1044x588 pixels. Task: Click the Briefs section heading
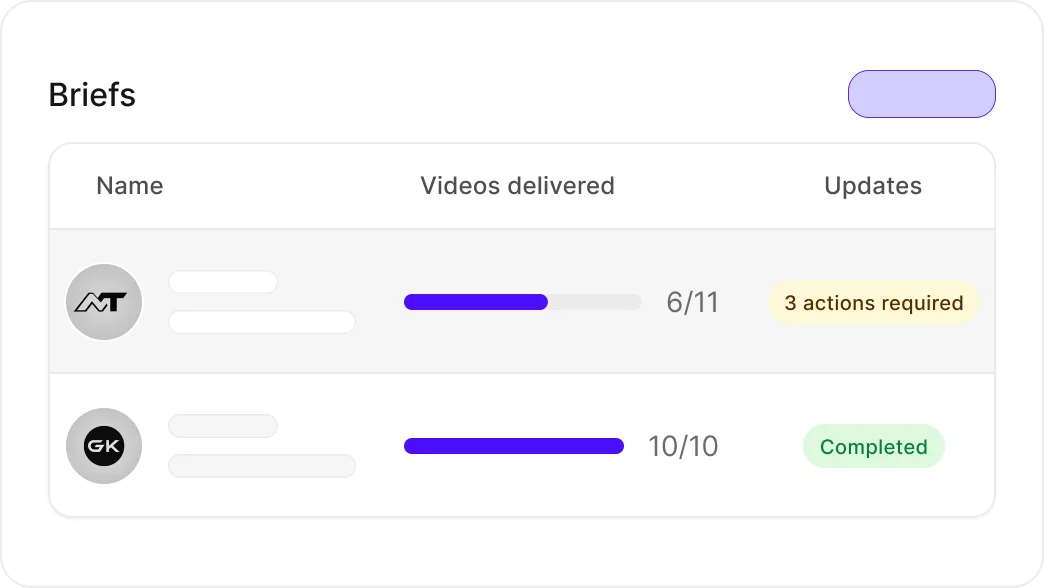[x=92, y=95]
